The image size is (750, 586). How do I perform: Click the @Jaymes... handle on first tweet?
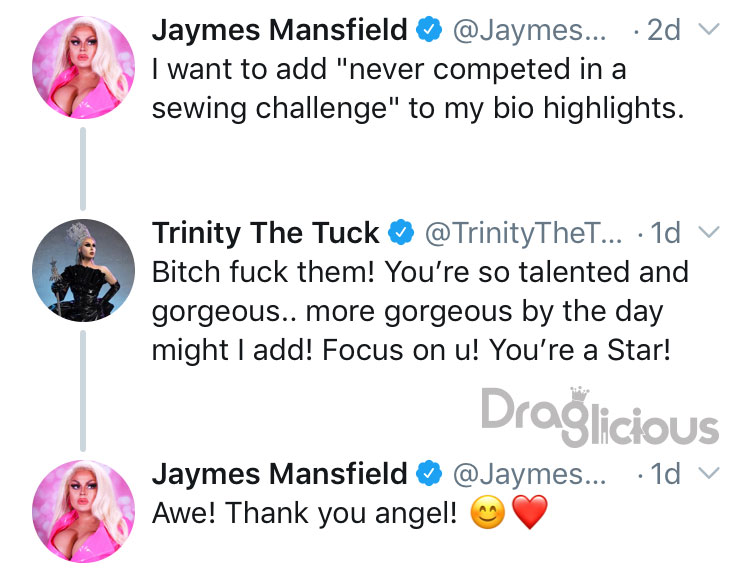point(529,31)
